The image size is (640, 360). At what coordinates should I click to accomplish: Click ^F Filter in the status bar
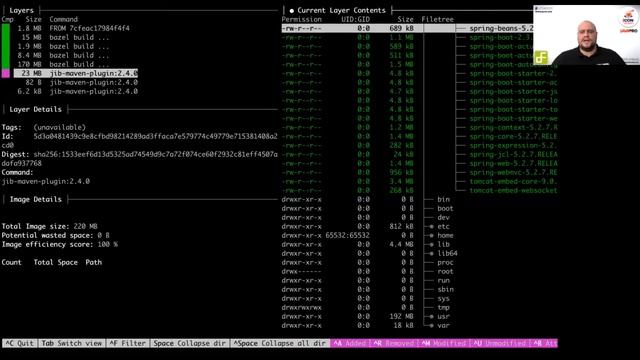[127, 343]
